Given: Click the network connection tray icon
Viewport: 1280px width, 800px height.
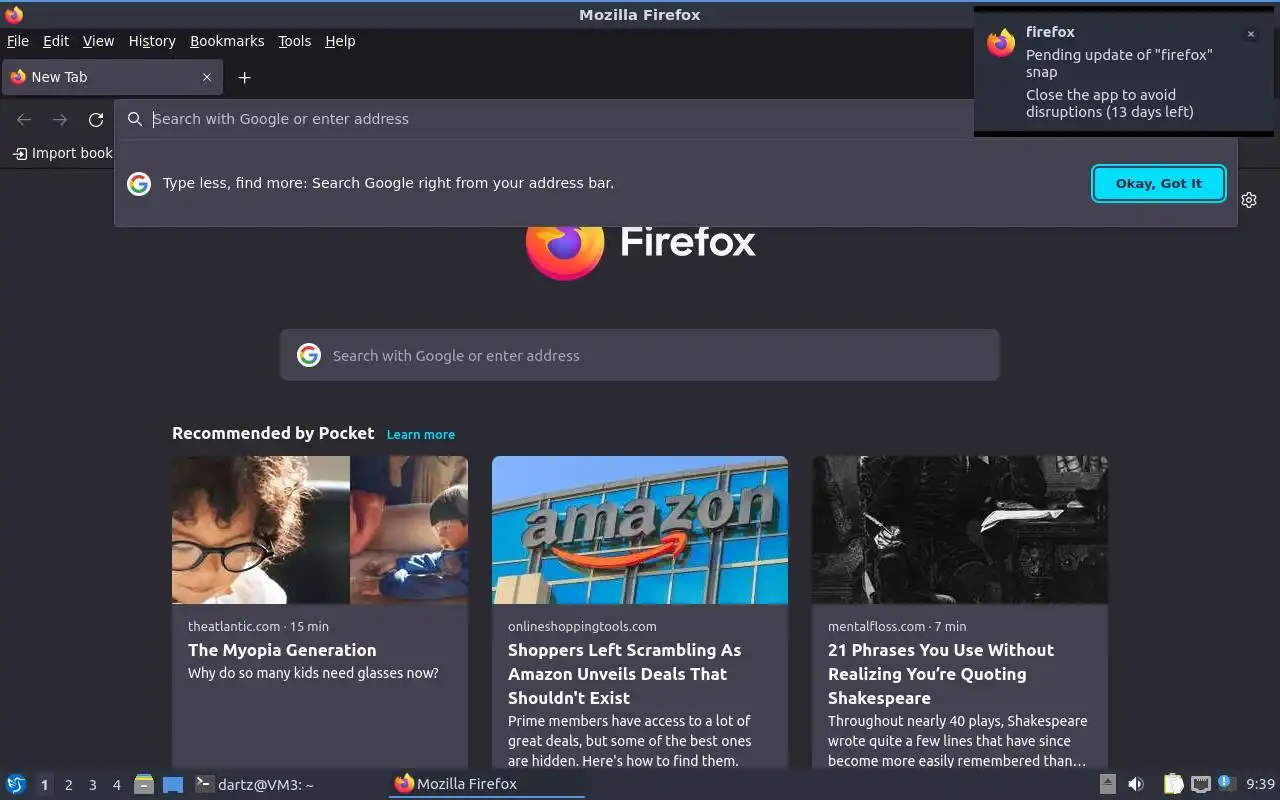Looking at the screenshot, I should pos(1201,784).
